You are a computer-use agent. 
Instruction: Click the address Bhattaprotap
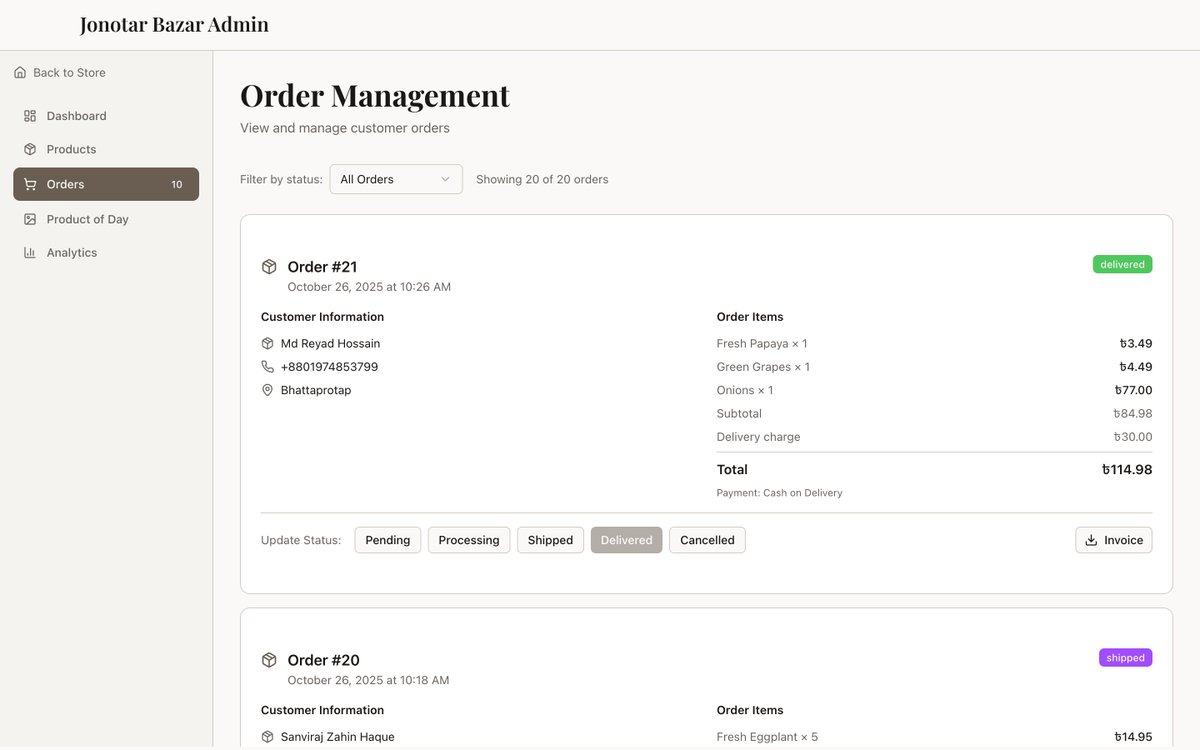[x=316, y=390]
